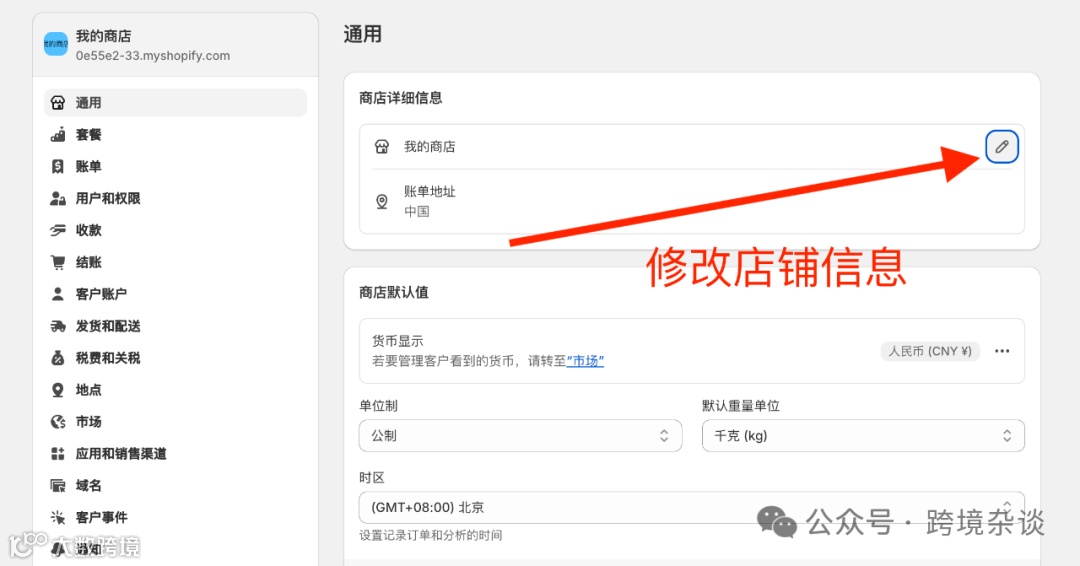1080x566 pixels.
Task: Click the 客户账户 person icon
Action: 58,294
